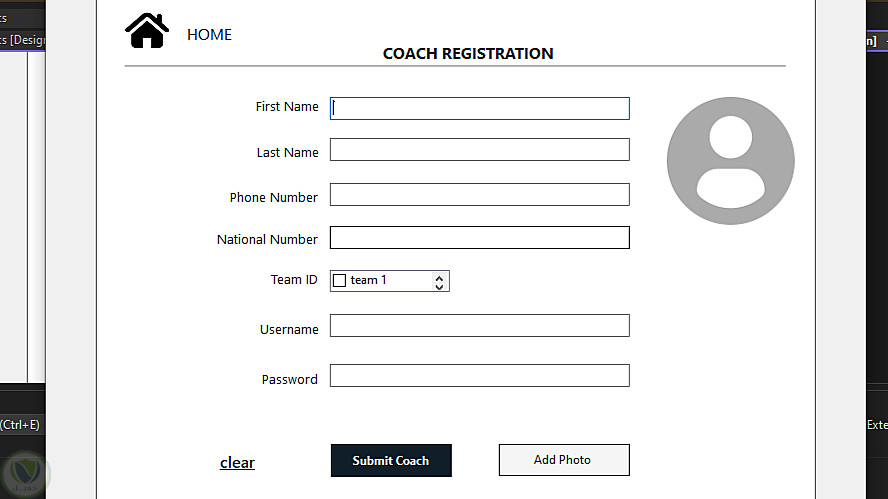Screen dimensions: 888x499
Task: Click the clear link
Action: point(237,463)
